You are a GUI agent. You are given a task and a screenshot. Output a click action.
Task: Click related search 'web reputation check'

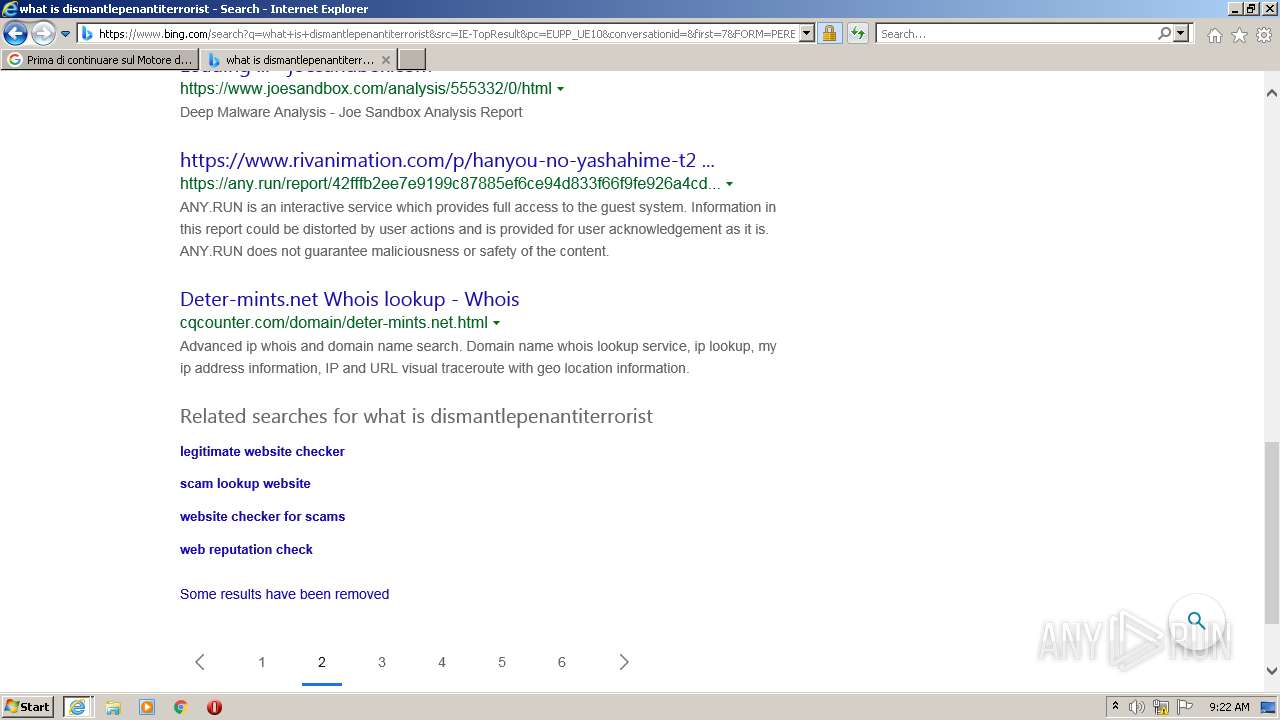(x=246, y=549)
